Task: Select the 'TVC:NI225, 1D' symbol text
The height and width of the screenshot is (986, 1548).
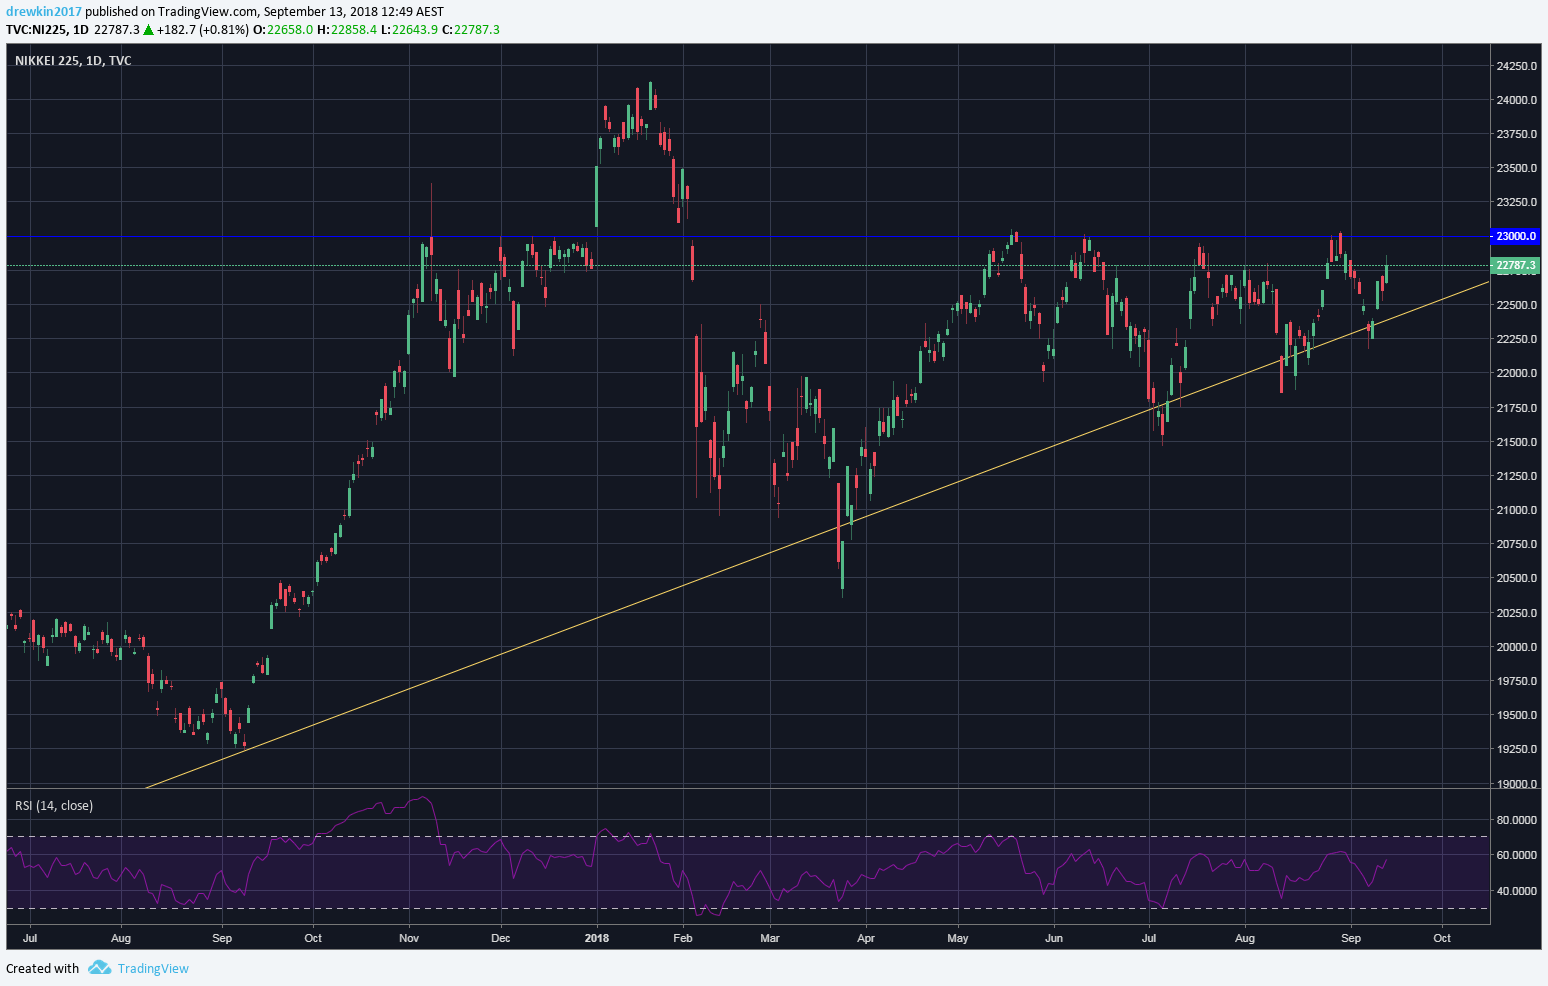Action: point(47,30)
